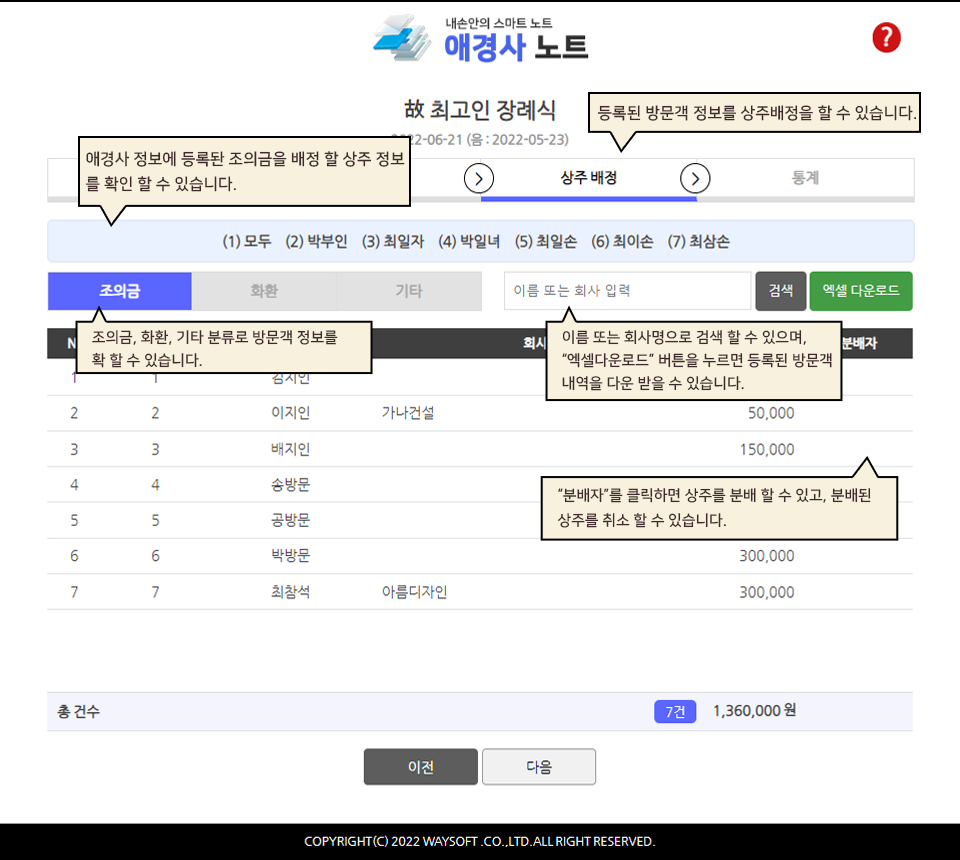Select the 기타 category tab
The height and width of the screenshot is (860, 960).
click(408, 291)
